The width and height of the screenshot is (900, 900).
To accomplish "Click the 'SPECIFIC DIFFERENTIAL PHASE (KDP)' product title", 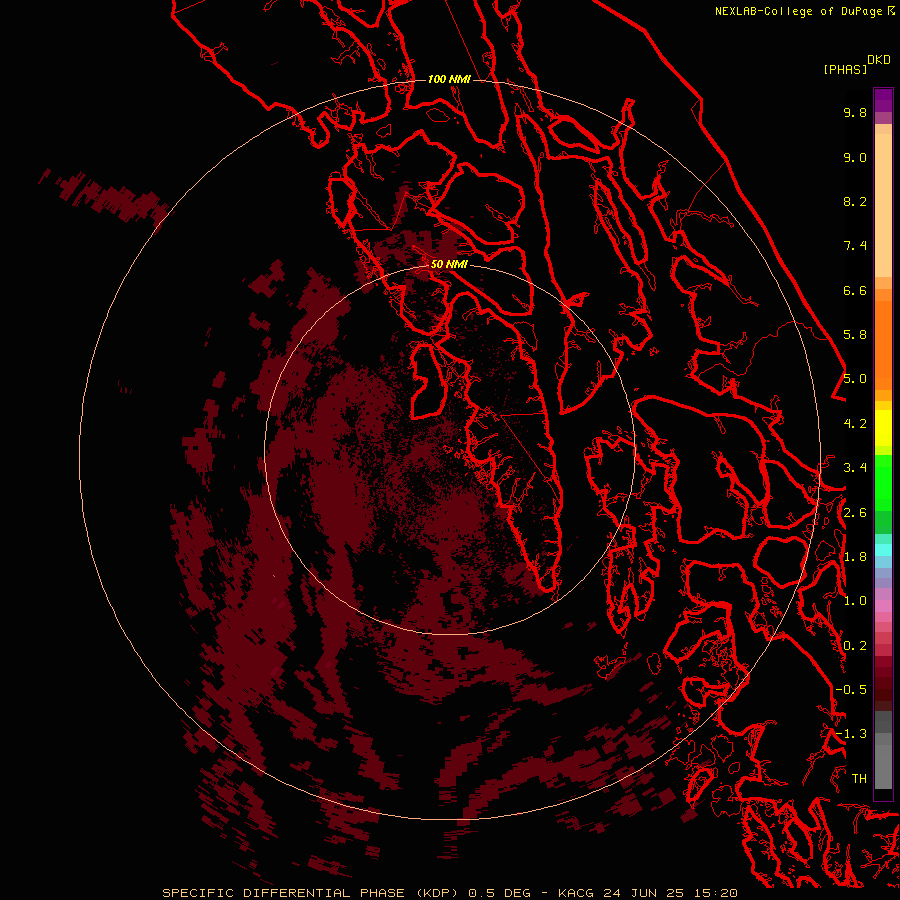I will [x=310, y=893].
